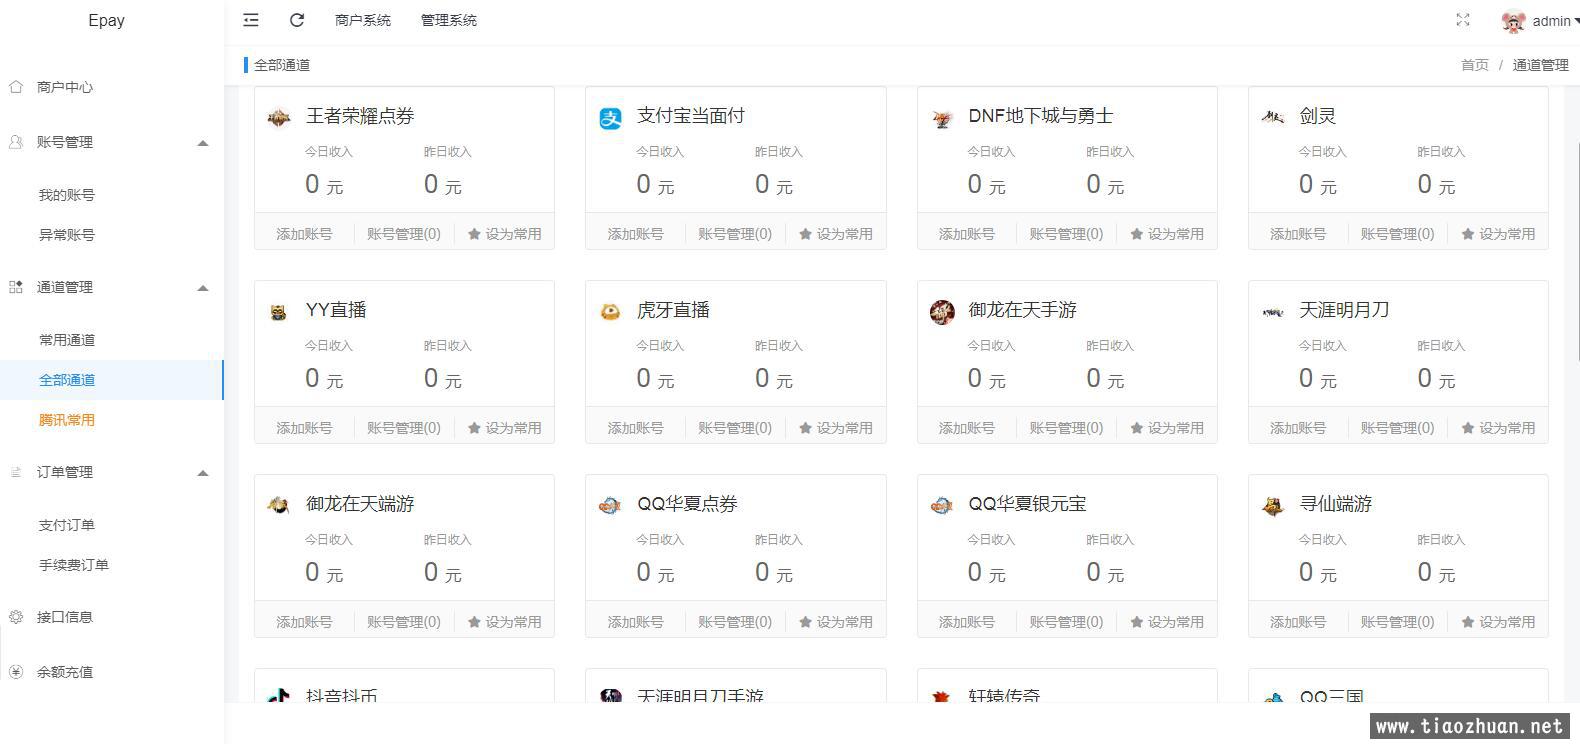Set 天涯明月刀 as 常用 channel
Viewport: 1580px width, 744px height.
[x=1498, y=428]
